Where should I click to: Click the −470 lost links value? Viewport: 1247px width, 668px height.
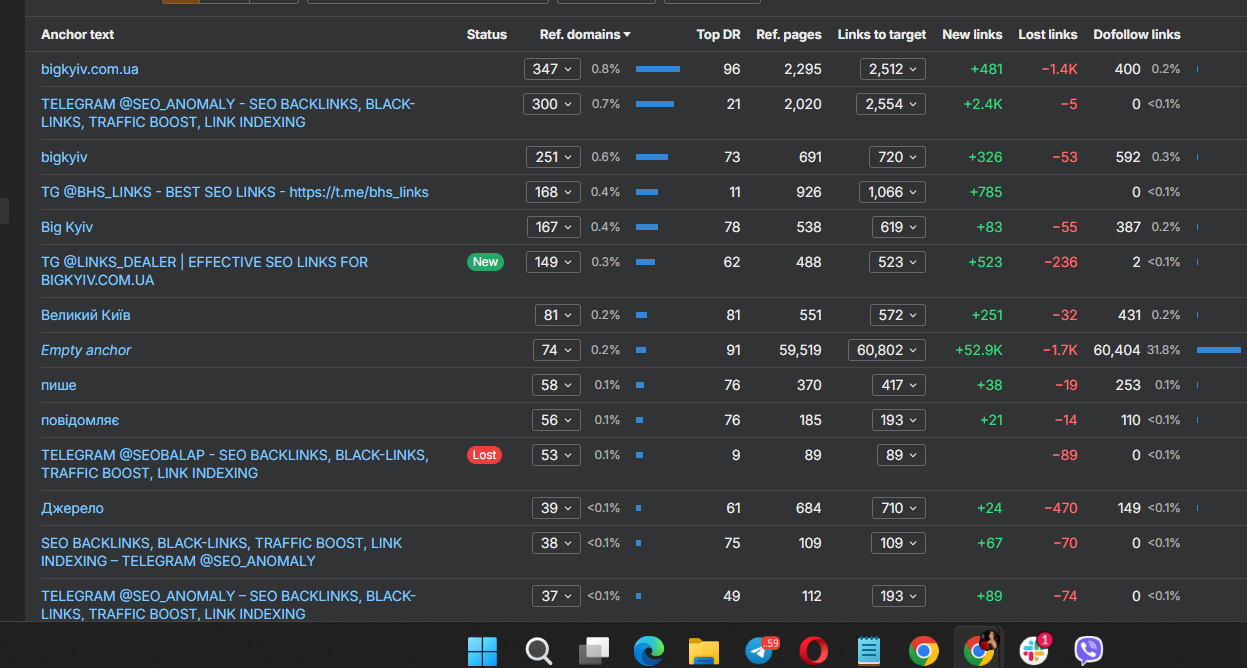(1060, 508)
